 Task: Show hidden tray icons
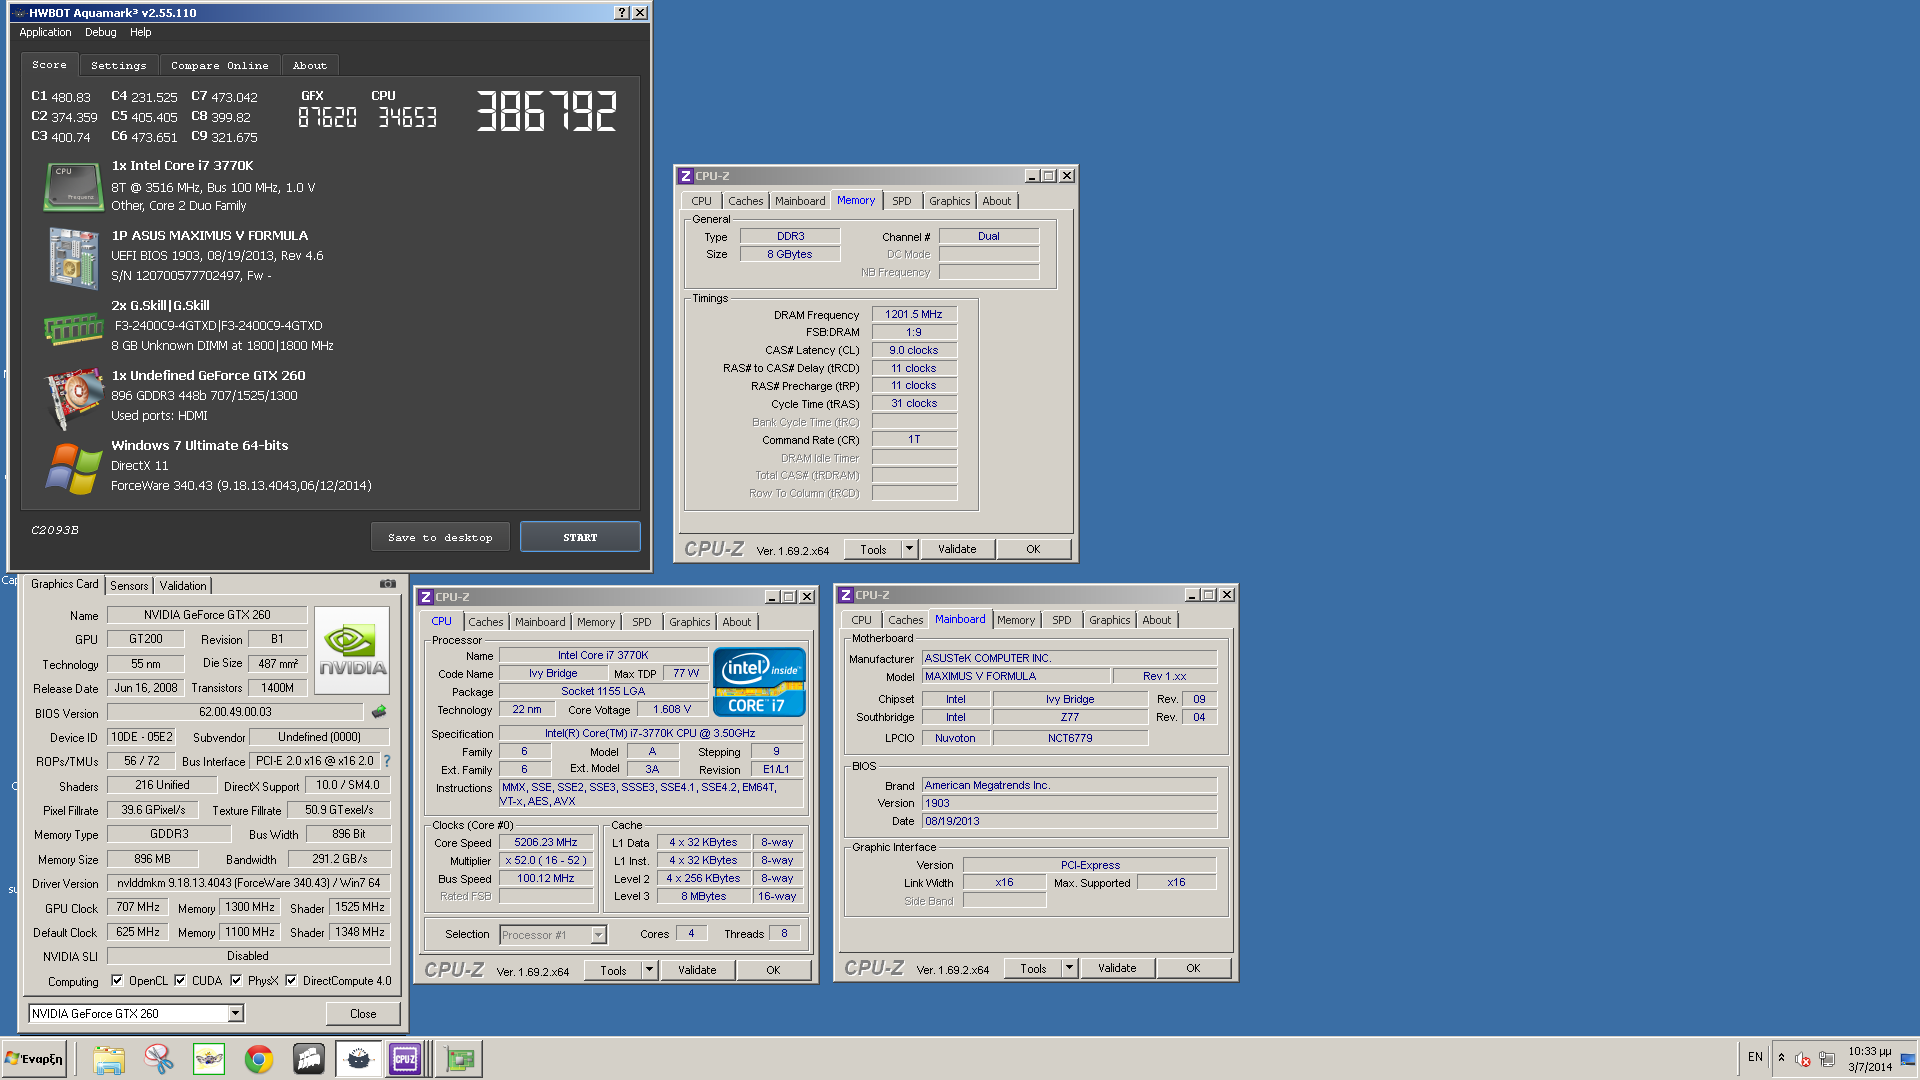1781,1058
